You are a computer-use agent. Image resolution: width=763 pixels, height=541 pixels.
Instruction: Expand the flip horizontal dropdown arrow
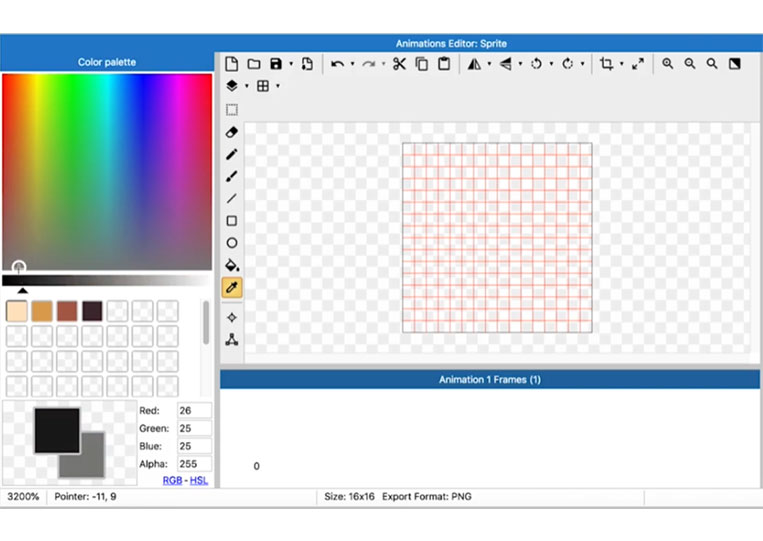(489, 64)
